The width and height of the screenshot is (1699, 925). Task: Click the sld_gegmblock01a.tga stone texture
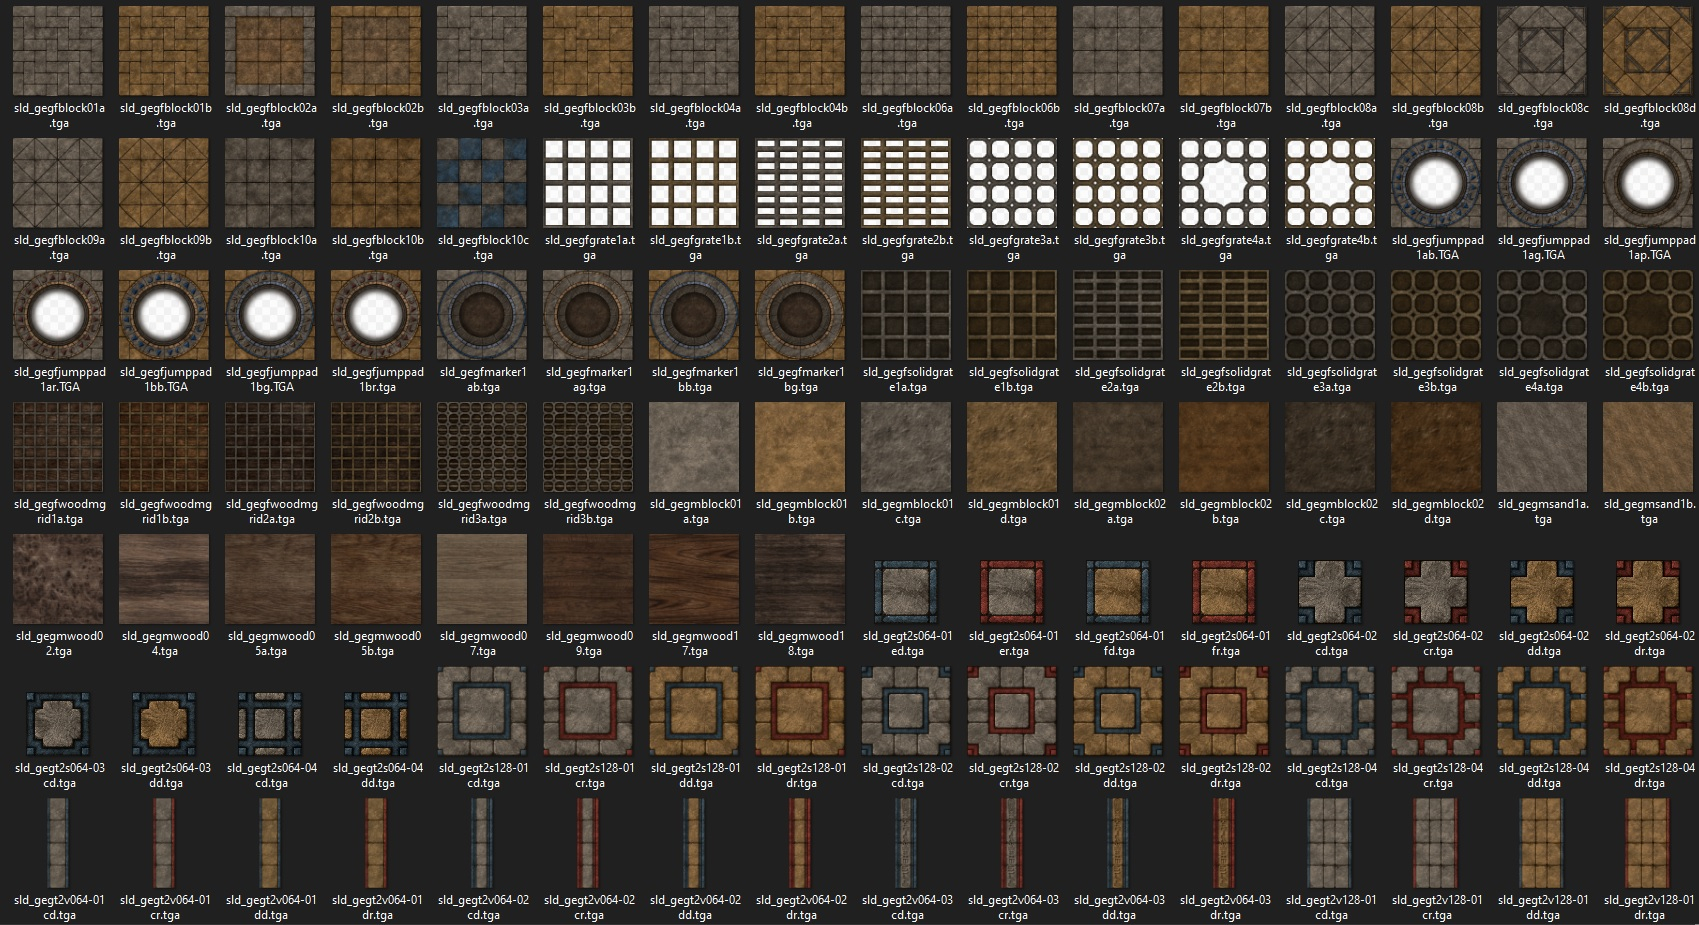click(694, 447)
